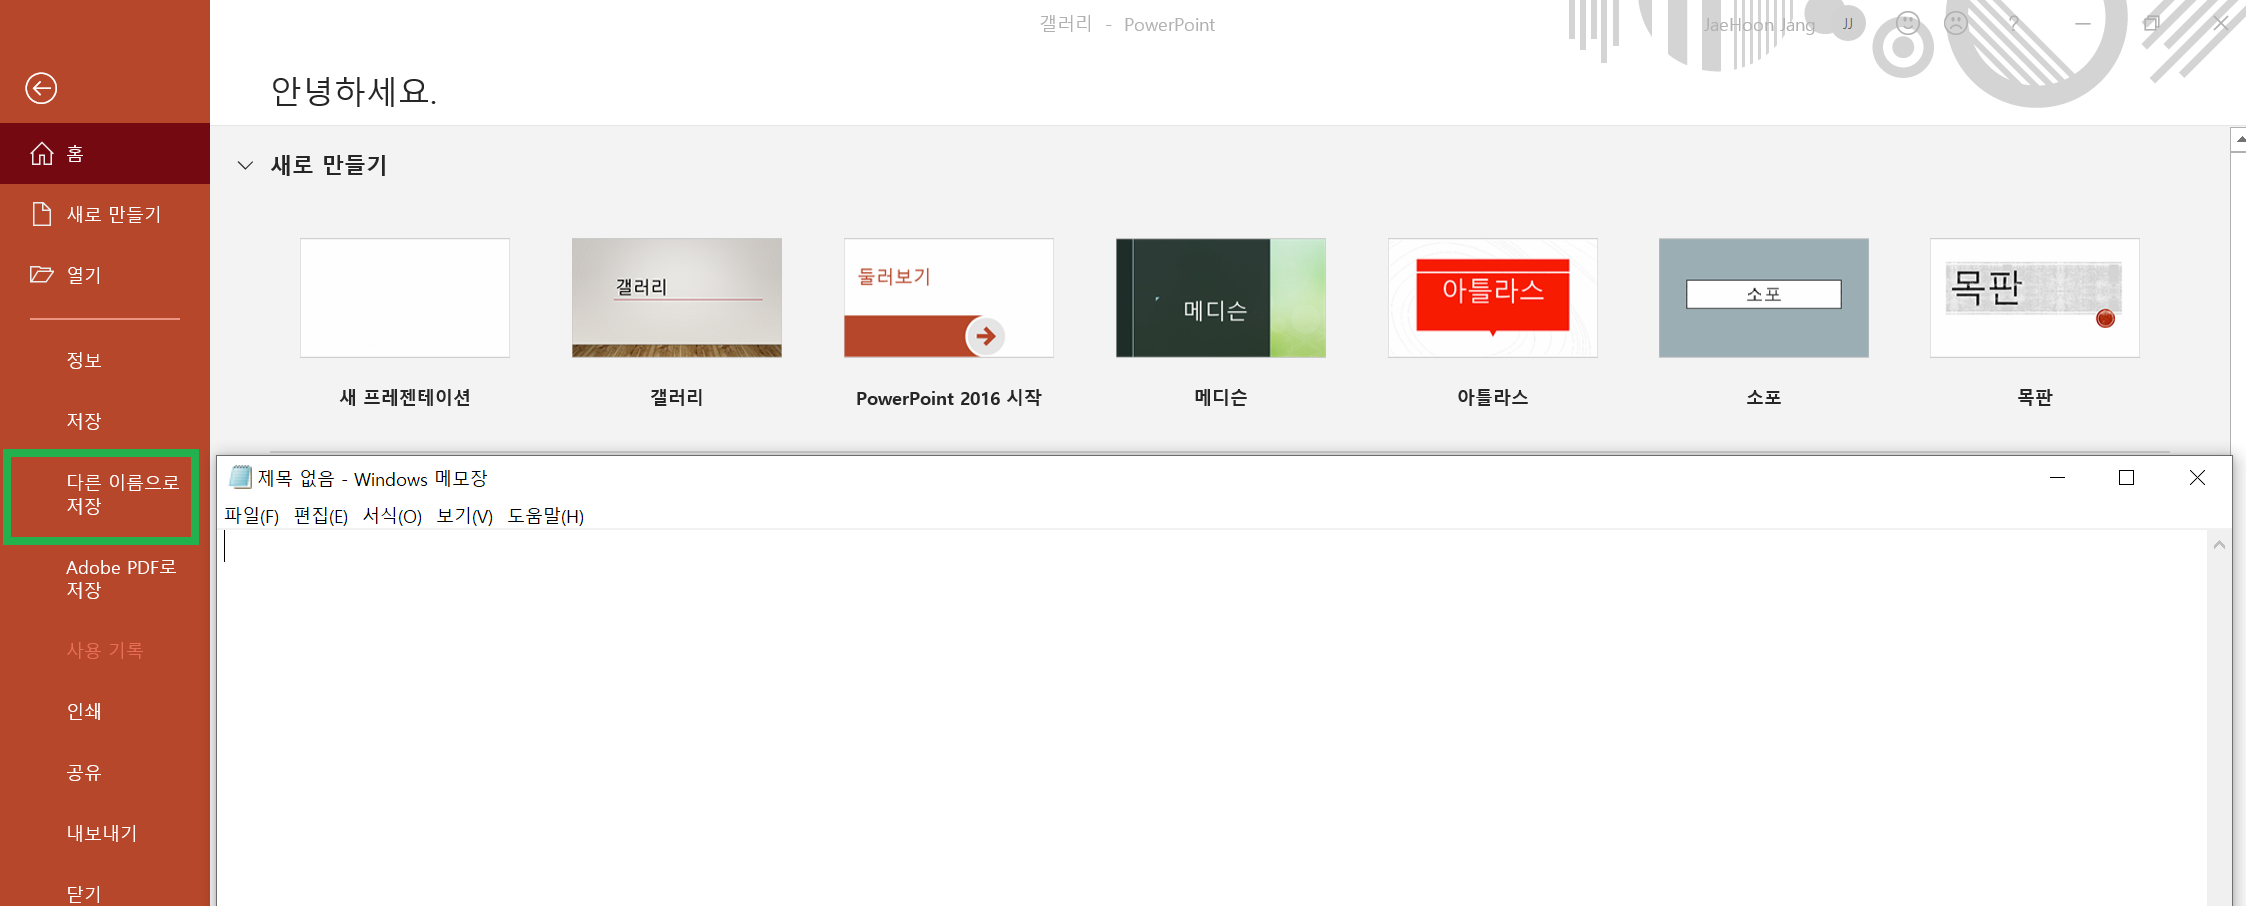
Task: Click the smiley feedback icon
Action: (x=1908, y=23)
